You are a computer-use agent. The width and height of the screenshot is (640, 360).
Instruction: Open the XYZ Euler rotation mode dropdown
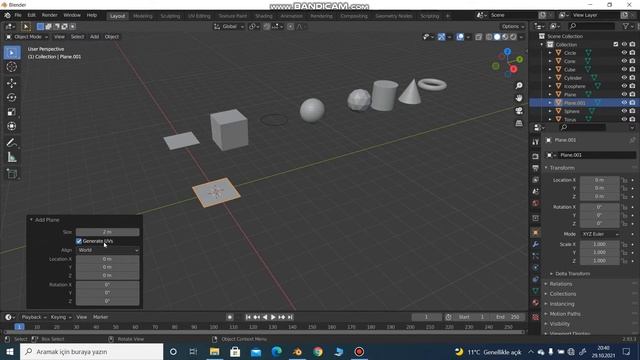click(600, 234)
